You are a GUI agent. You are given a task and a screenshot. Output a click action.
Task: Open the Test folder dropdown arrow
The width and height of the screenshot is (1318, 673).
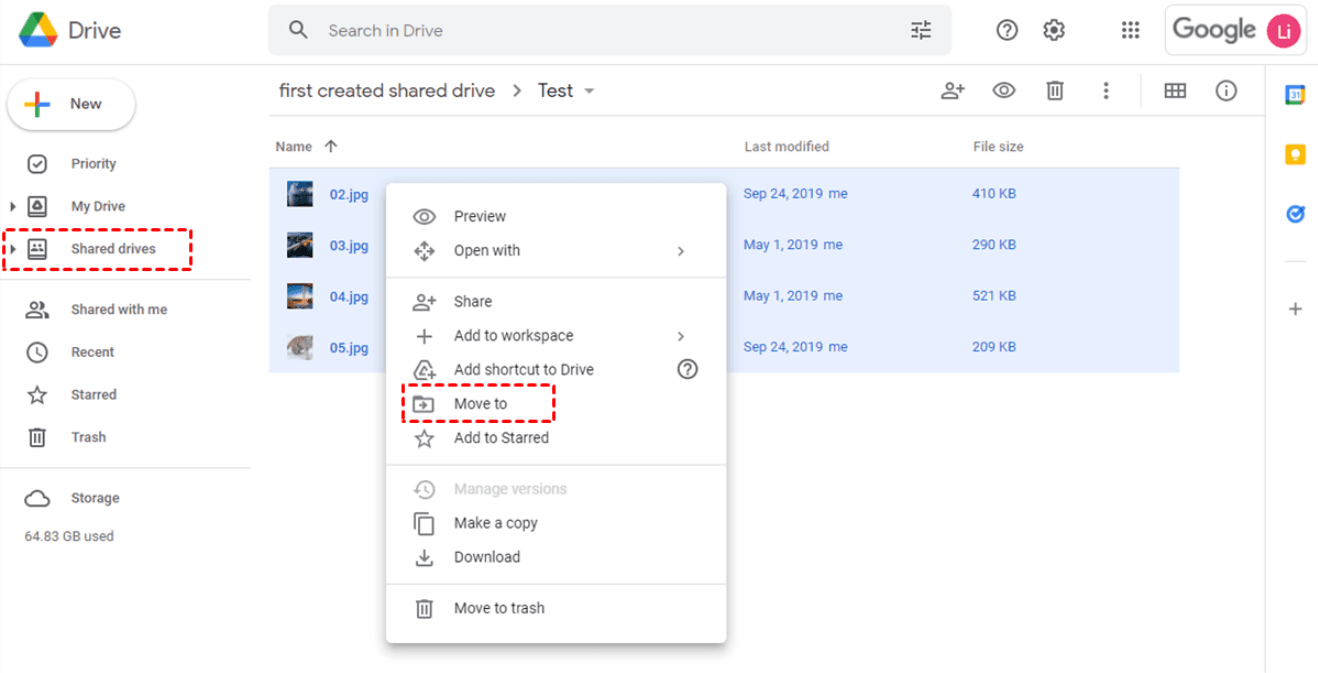pos(589,91)
